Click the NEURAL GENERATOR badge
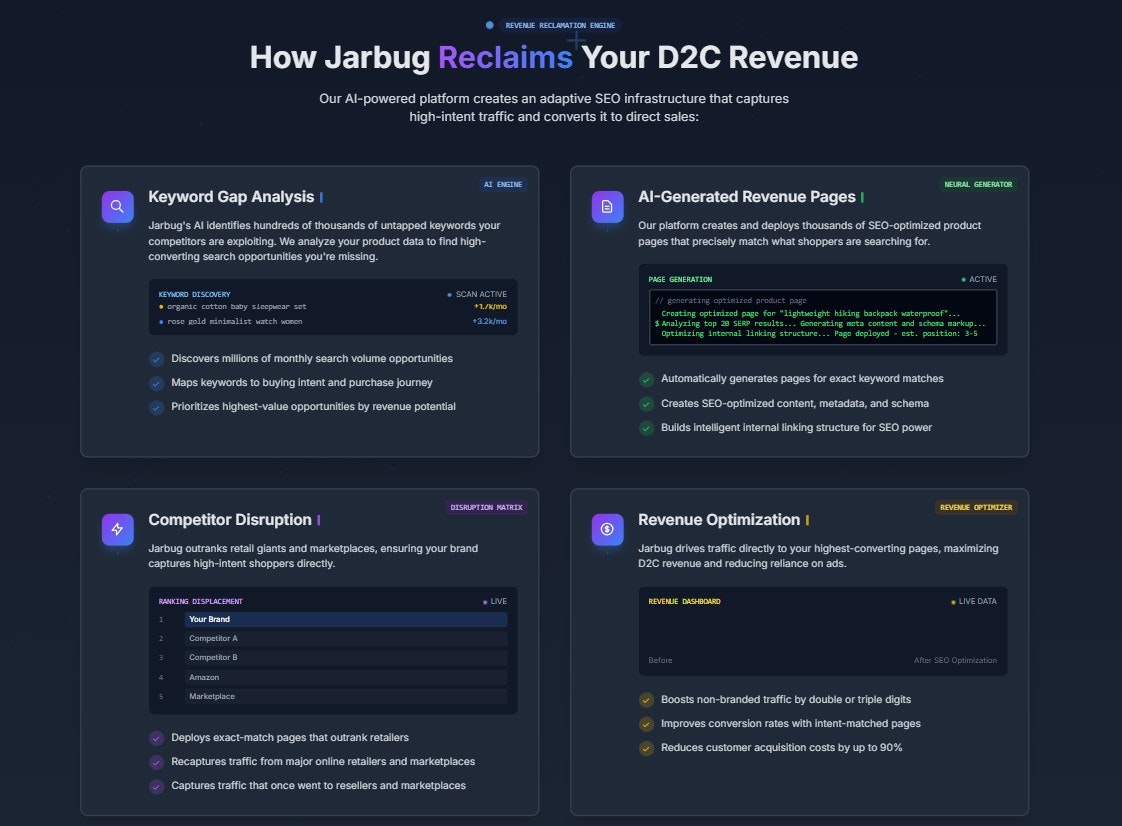1122x826 pixels. (x=977, y=185)
